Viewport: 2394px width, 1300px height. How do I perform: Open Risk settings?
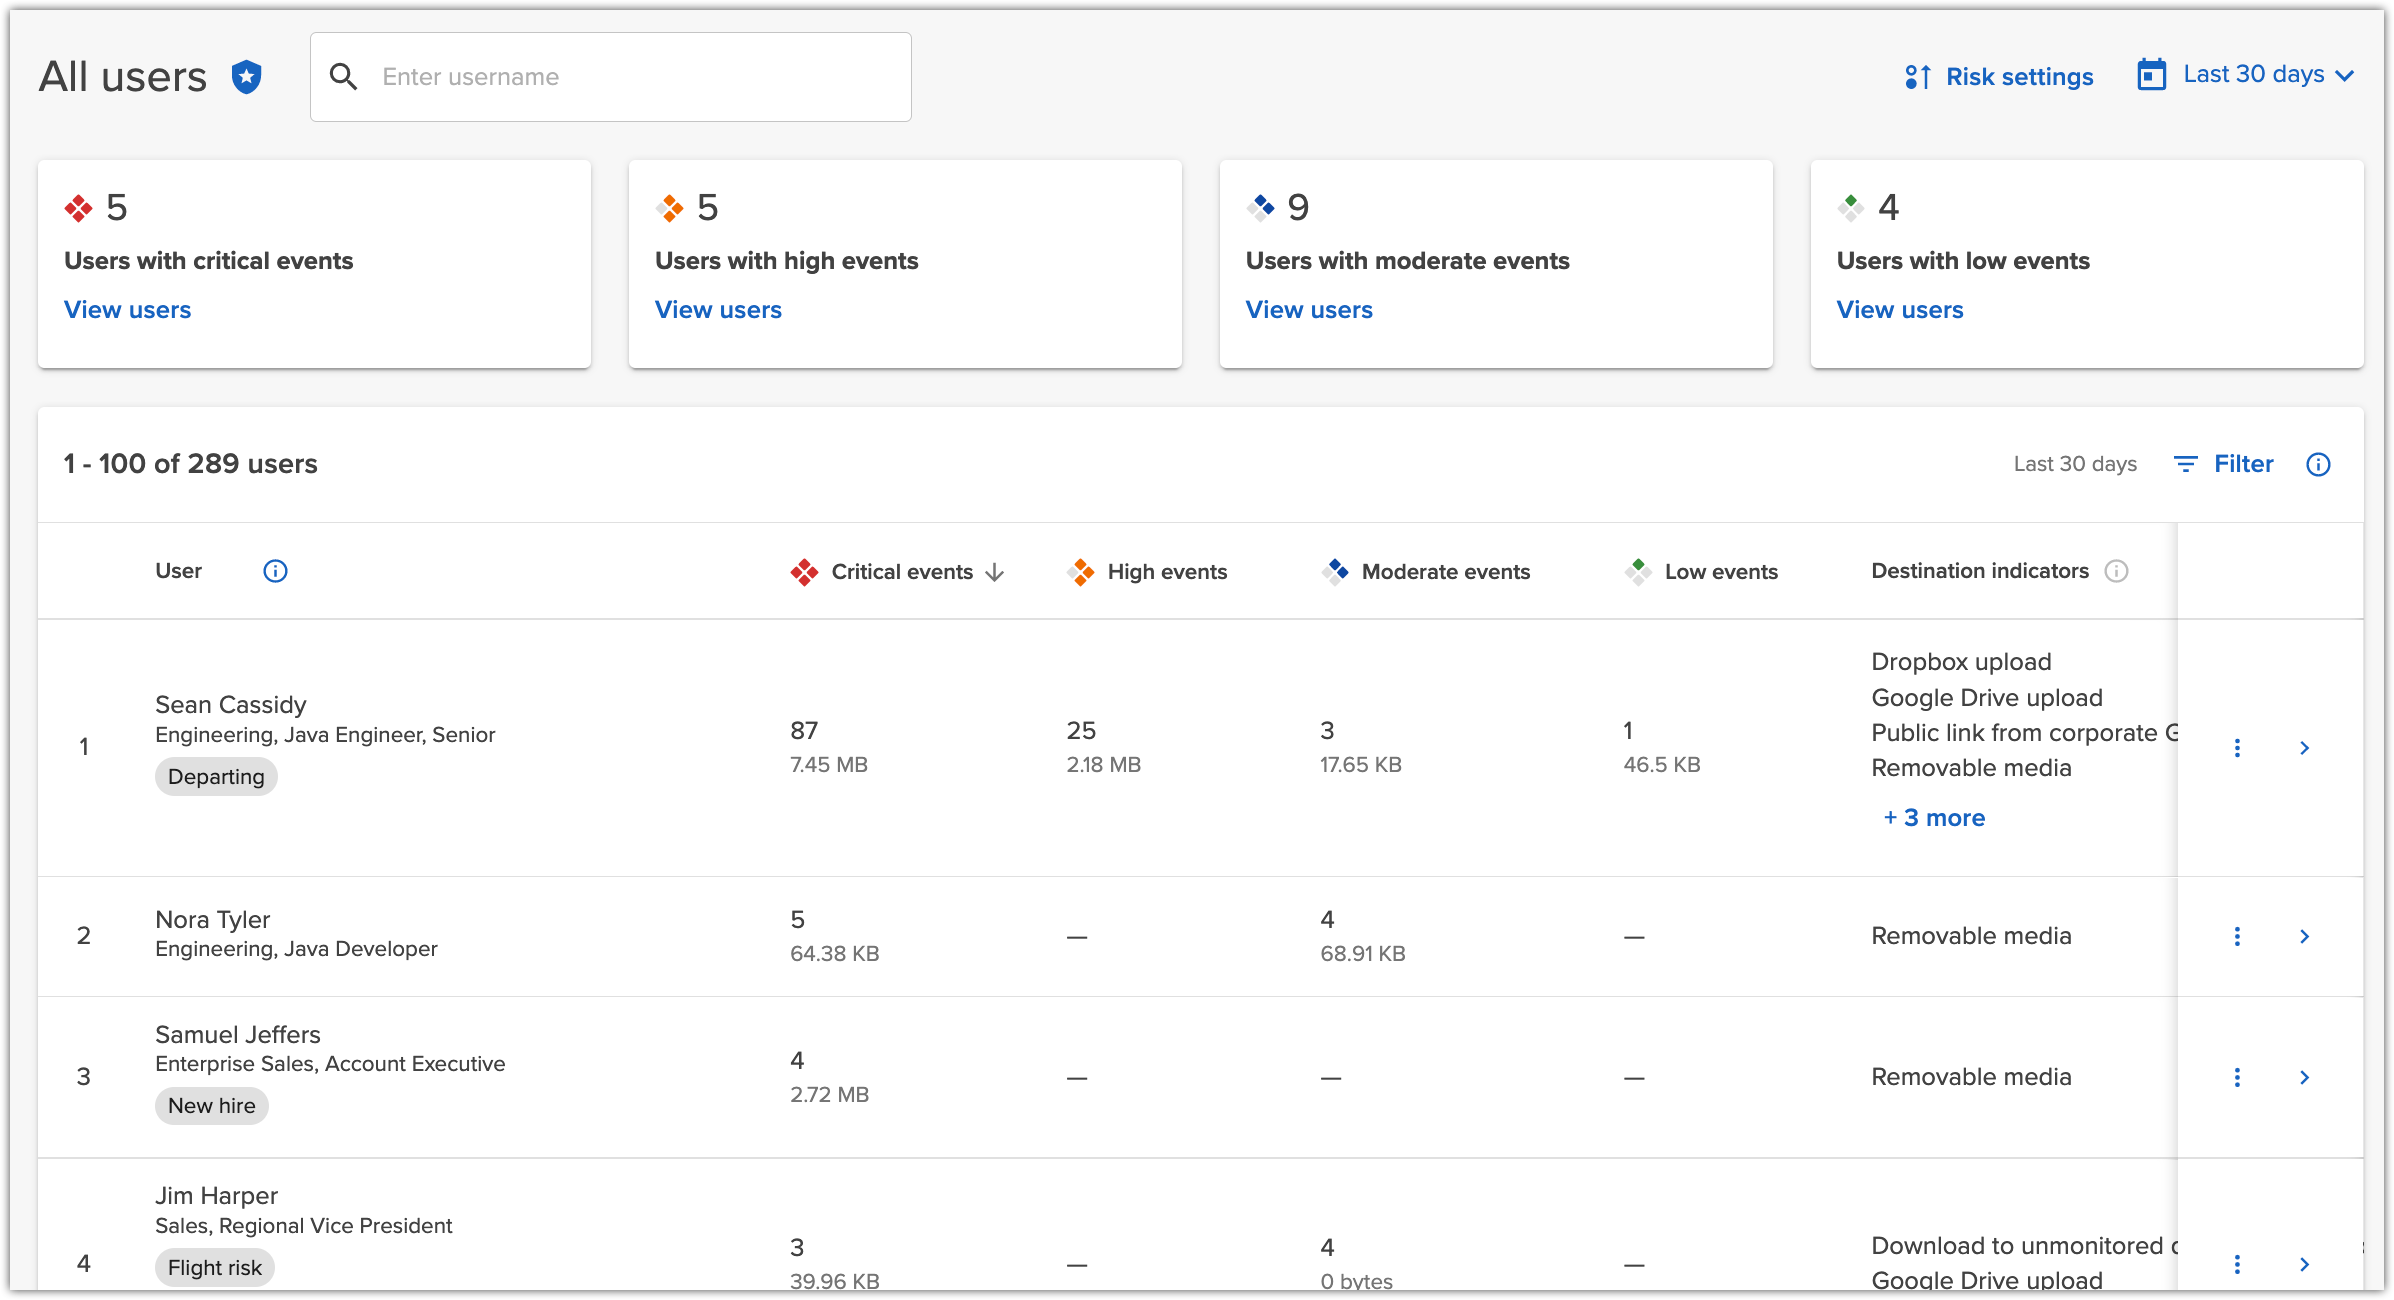1999,77
